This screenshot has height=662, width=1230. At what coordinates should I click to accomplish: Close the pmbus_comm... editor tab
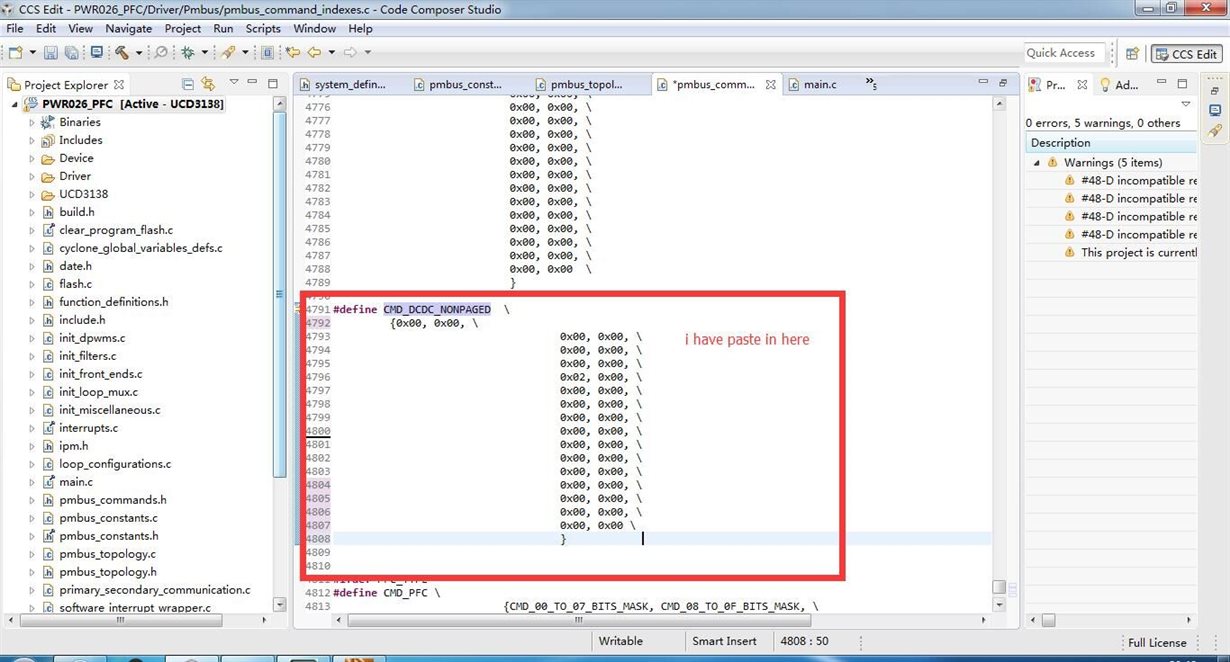tap(770, 85)
